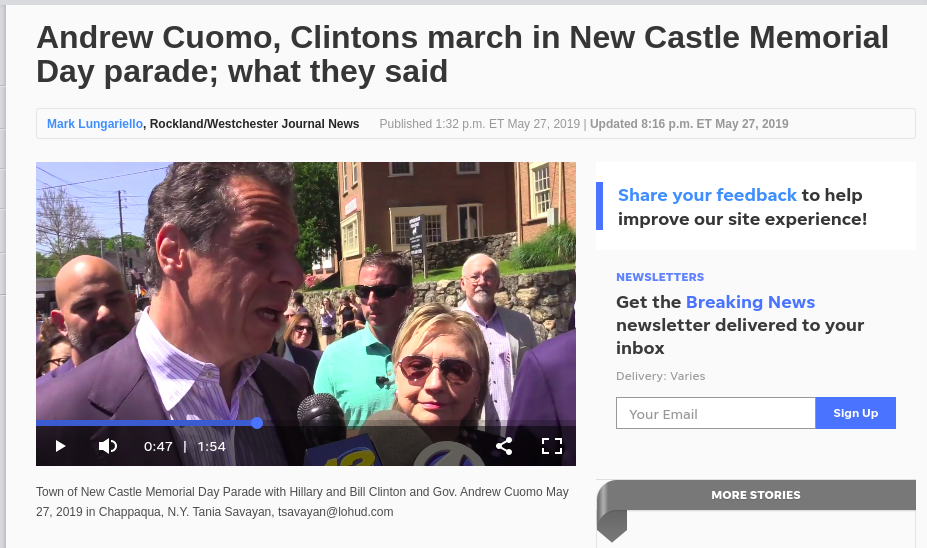Click the article headline about Andrew Cuomo
927x548 pixels.
(x=462, y=54)
